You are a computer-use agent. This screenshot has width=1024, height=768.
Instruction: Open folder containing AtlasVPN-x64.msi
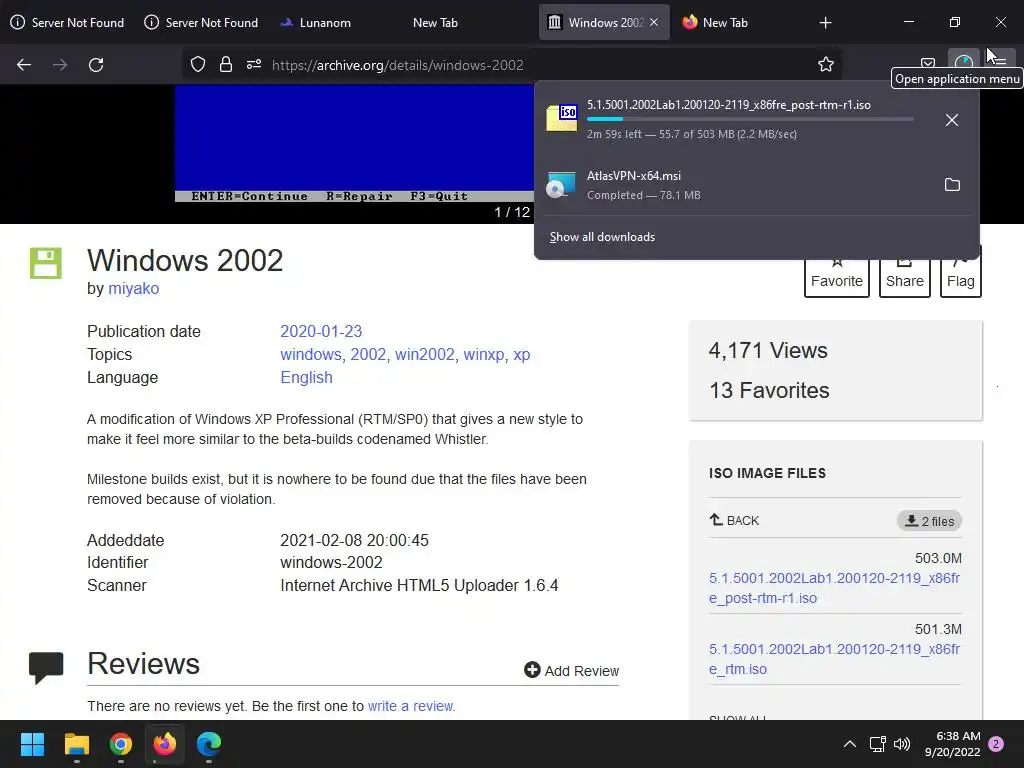pos(952,185)
